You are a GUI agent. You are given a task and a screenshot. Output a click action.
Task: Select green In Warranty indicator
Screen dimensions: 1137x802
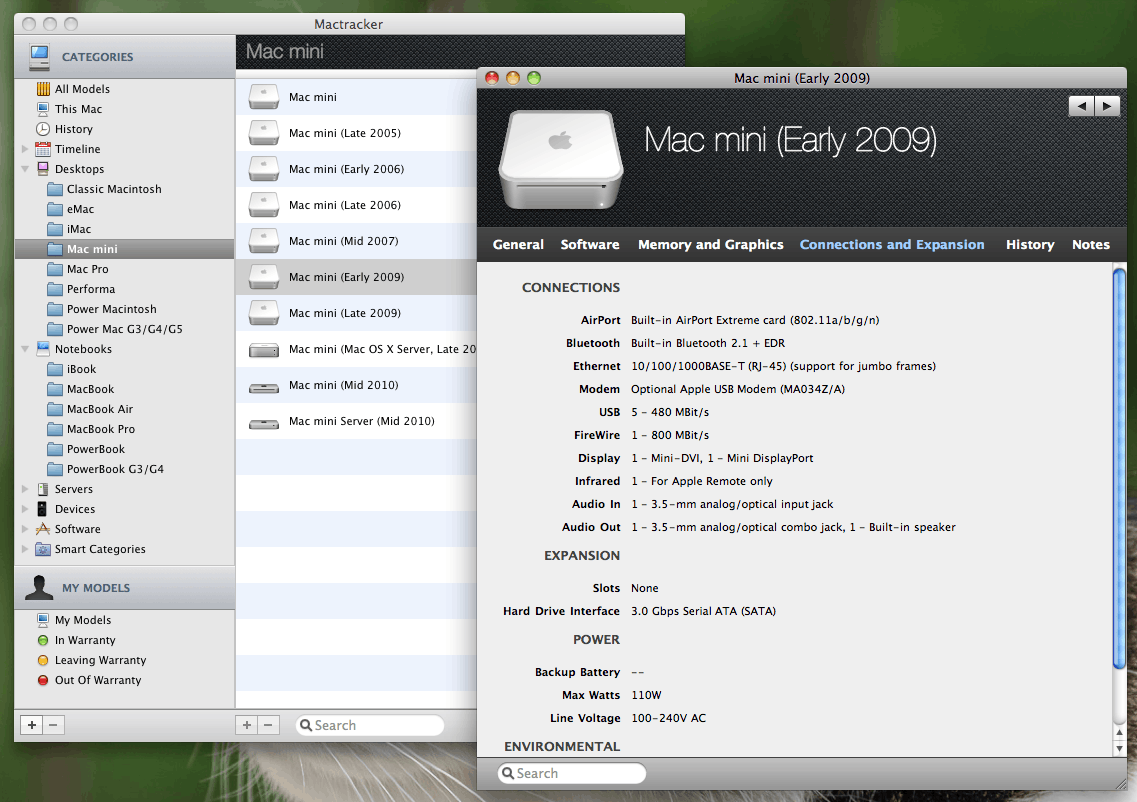pos(43,640)
